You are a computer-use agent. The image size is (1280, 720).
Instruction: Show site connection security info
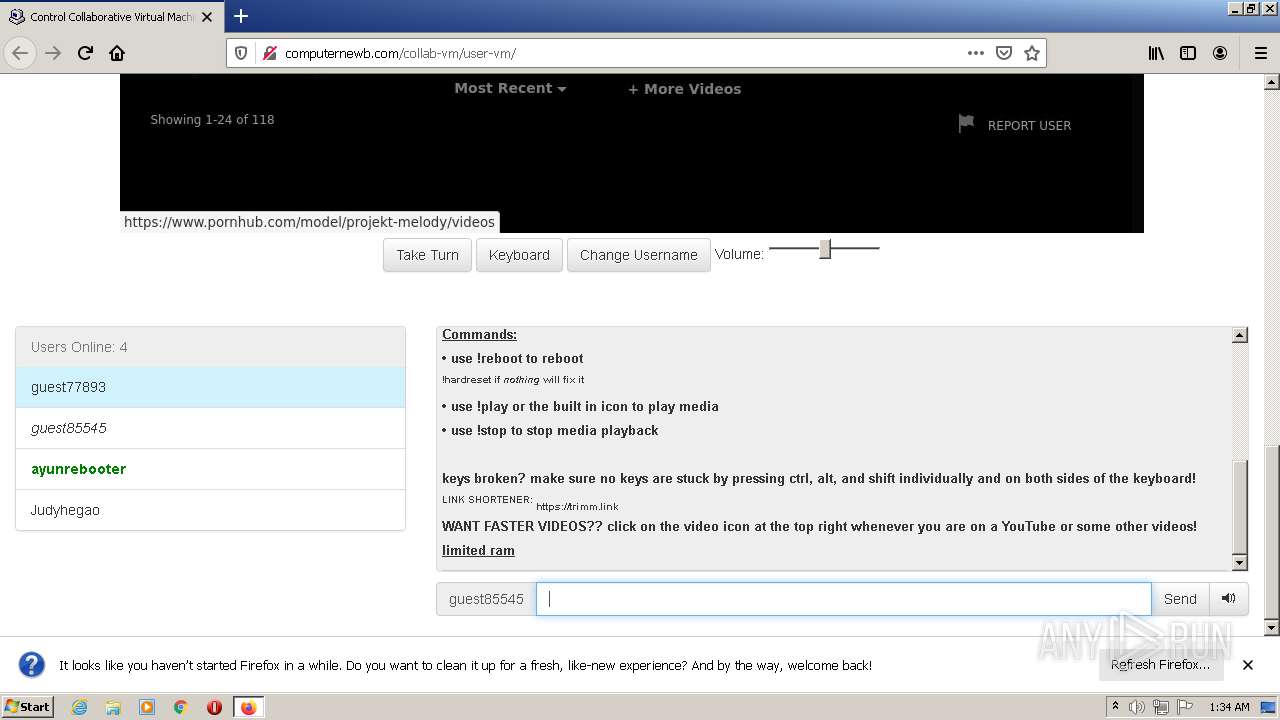(268, 53)
